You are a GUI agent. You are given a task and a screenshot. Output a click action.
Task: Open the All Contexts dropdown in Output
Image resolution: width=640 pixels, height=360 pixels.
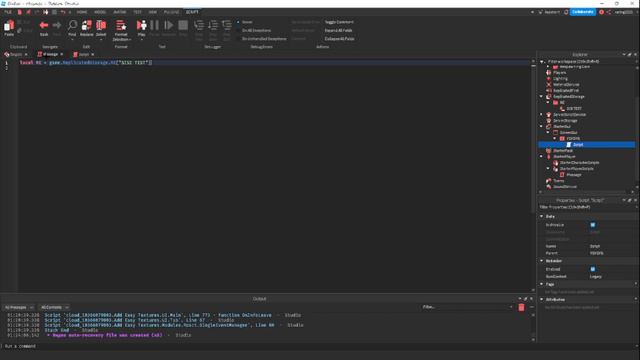[x=54, y=307]
